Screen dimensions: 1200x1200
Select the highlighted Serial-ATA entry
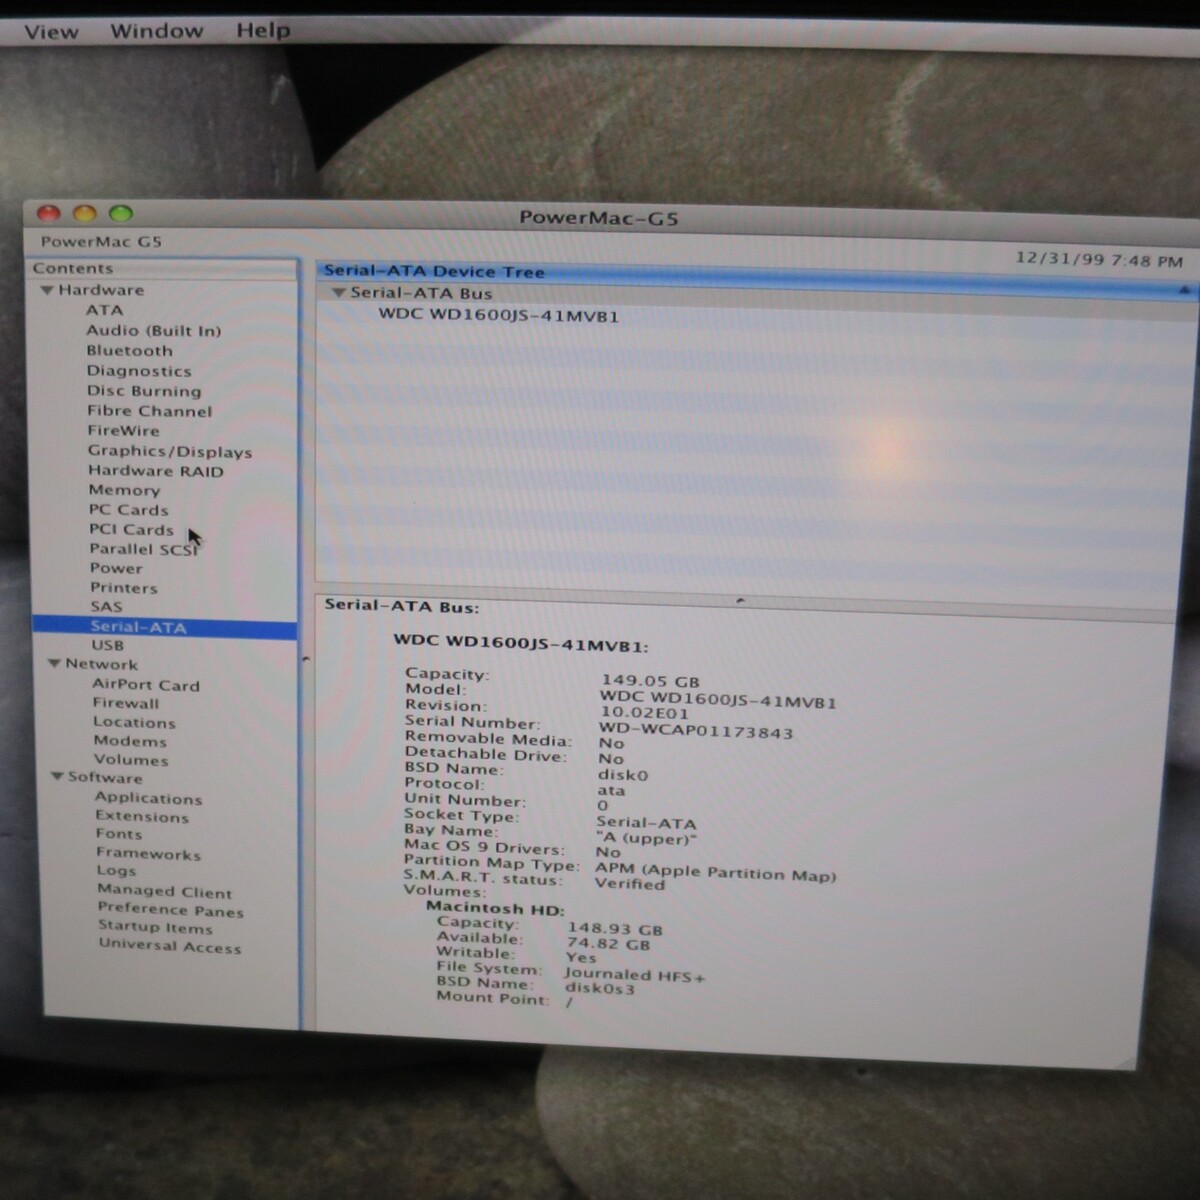point(165,627)
